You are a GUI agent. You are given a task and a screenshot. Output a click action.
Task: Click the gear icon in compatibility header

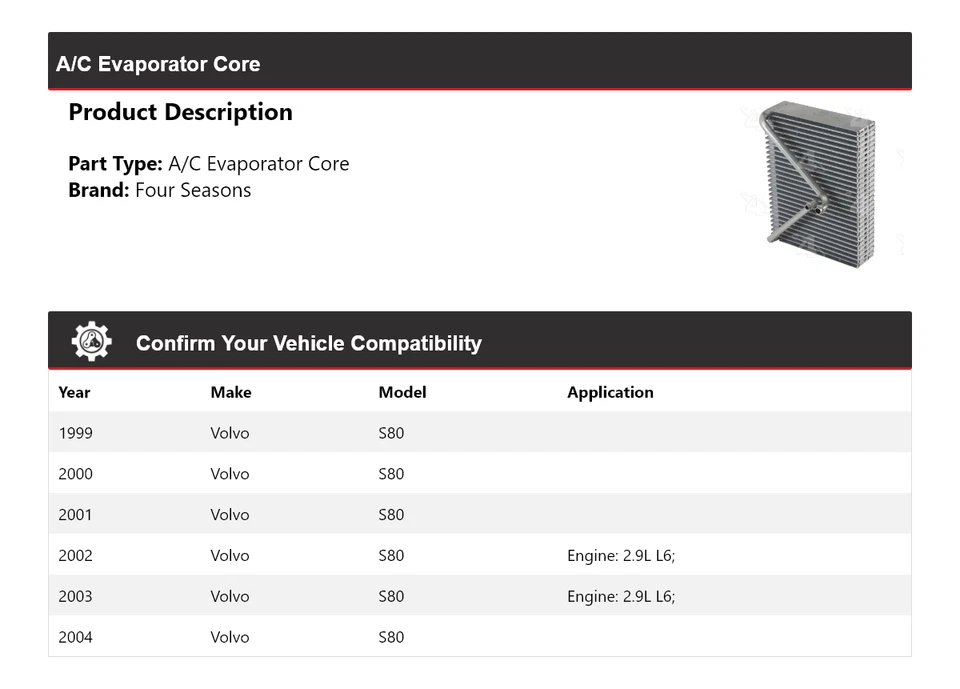[91, 342]
